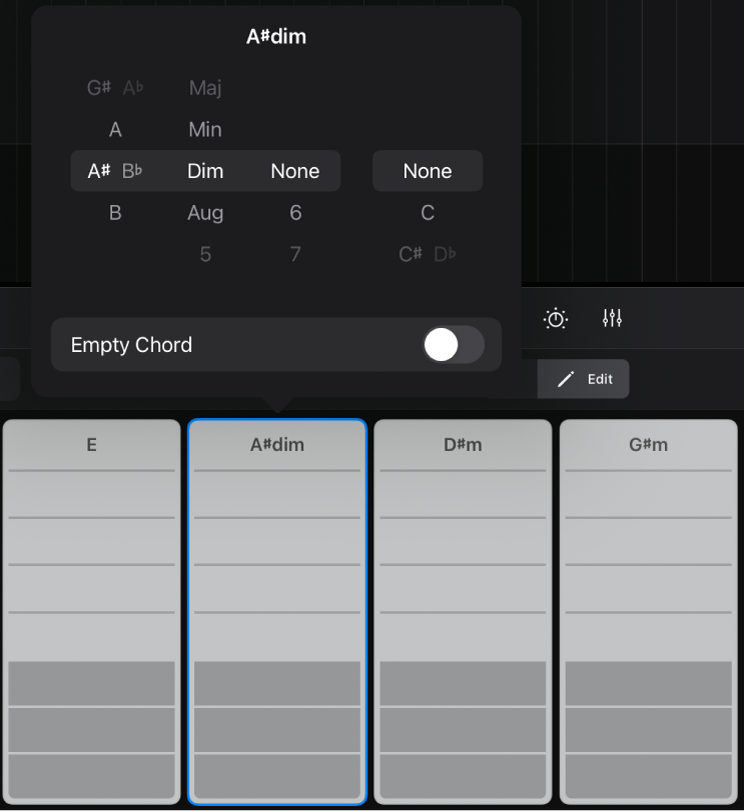746x812 pixels.
Task: Choose the selected root note A# / Bb
Action: (115, 171)
